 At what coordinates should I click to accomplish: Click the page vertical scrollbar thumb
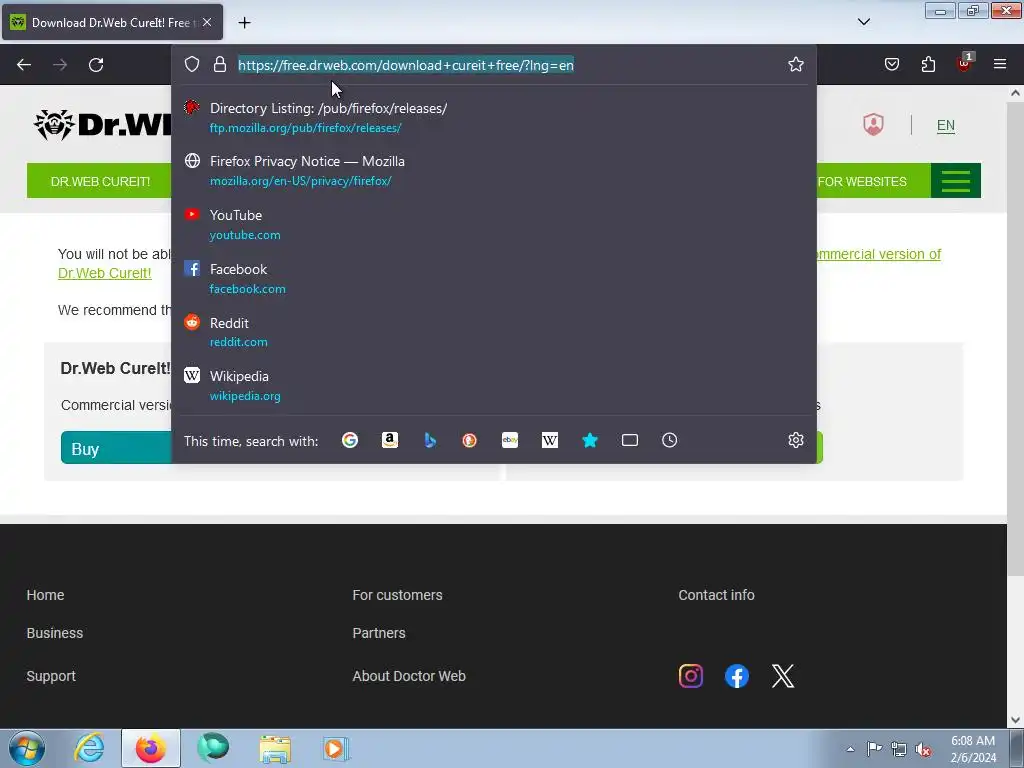tap(1015, 338)
